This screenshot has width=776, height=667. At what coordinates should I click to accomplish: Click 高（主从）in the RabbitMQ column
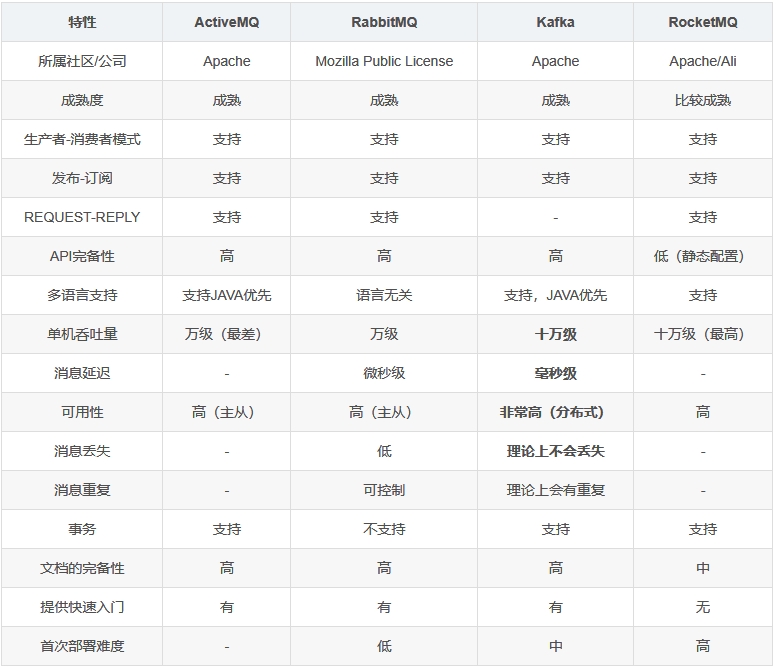coord(381,412)
